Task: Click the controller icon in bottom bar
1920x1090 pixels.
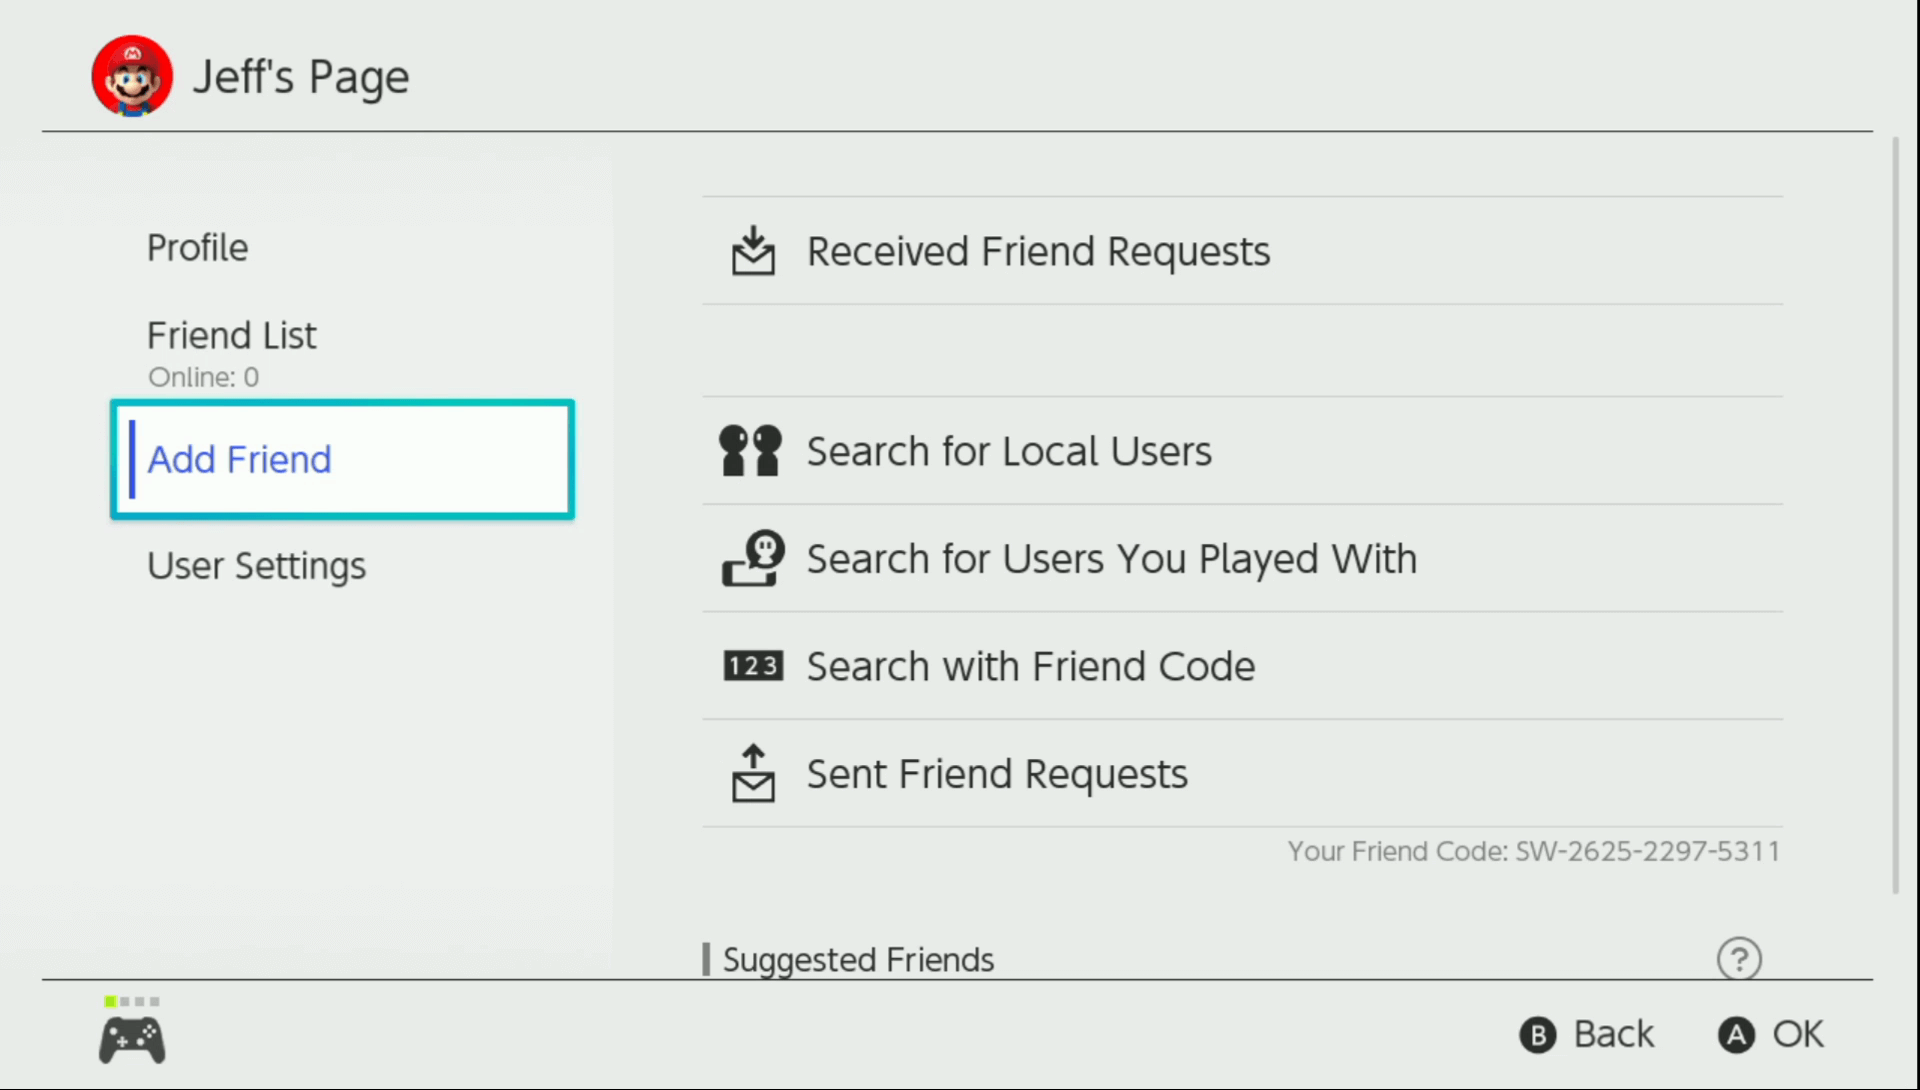Action: 132,1040
